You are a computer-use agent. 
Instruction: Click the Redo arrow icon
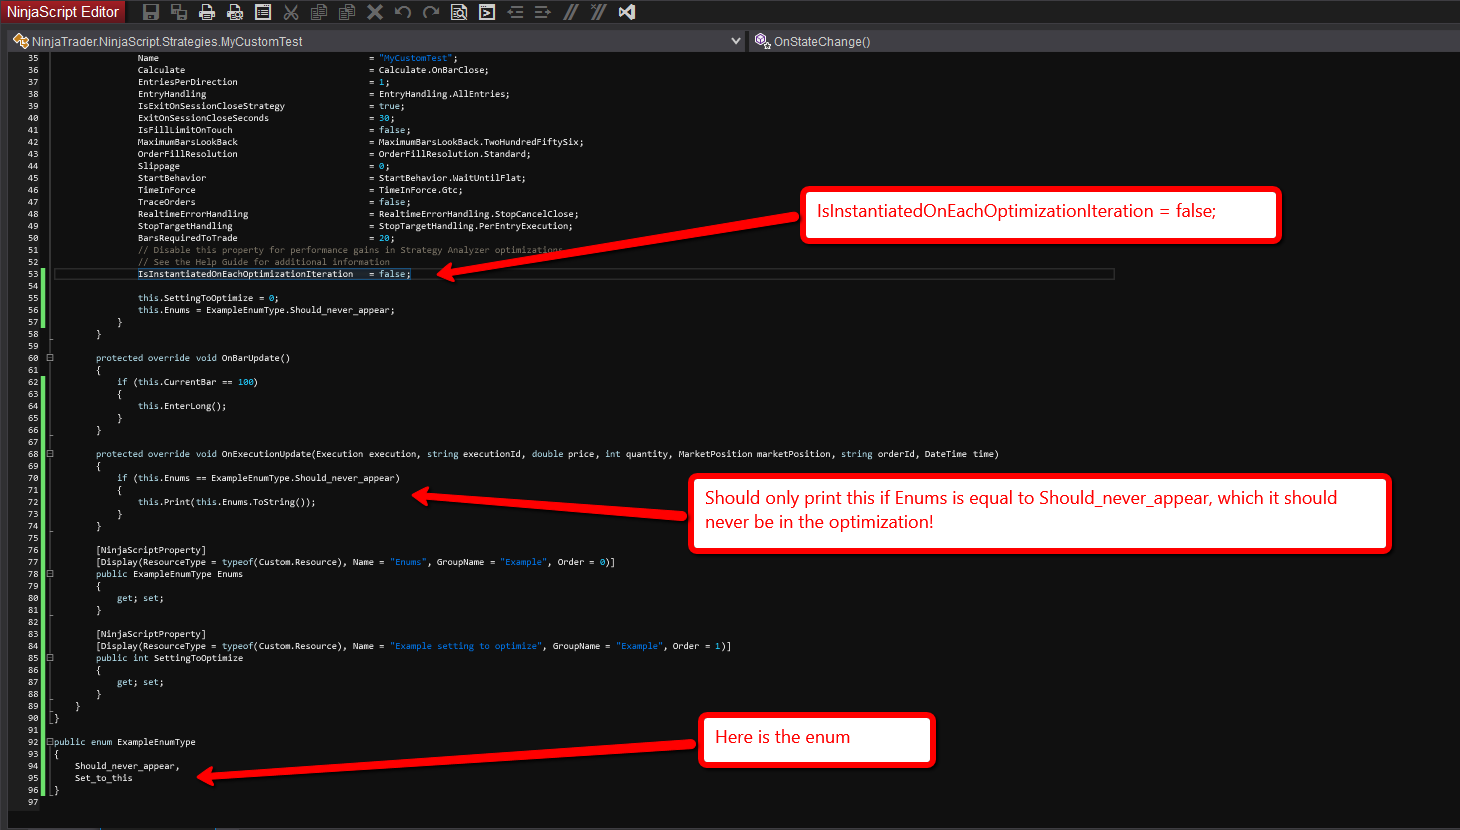(431, 12)
